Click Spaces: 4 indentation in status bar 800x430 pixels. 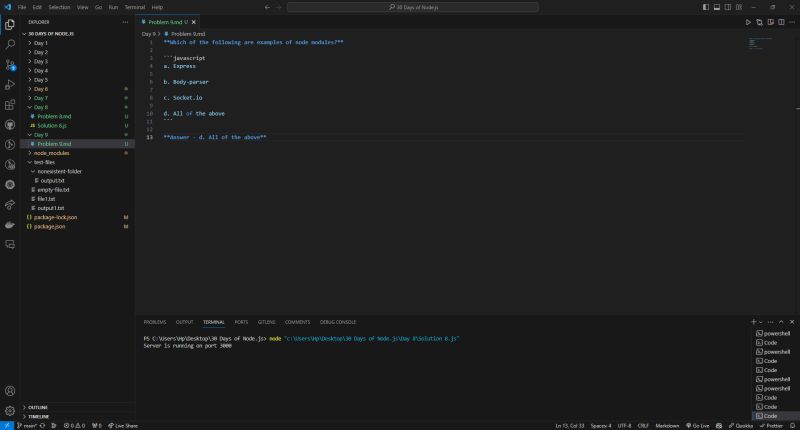tap(601, 425)
